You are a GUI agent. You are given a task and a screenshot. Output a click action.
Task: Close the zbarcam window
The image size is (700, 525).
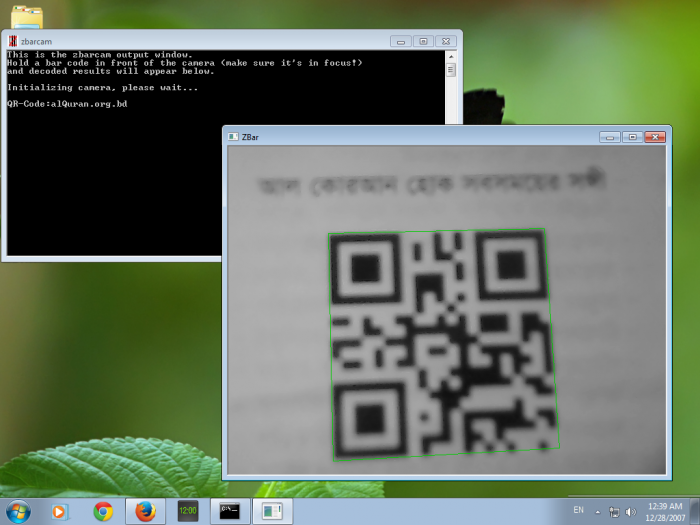(x=446, y=42)
